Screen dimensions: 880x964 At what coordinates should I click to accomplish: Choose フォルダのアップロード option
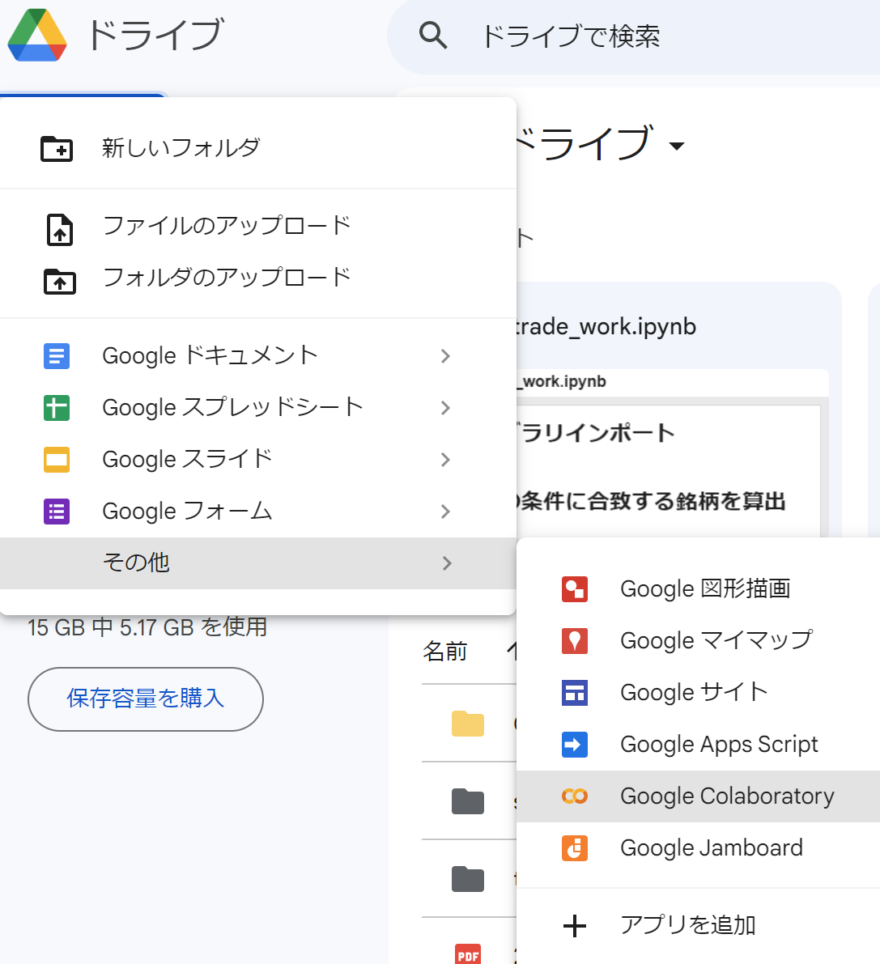(258, 278)
